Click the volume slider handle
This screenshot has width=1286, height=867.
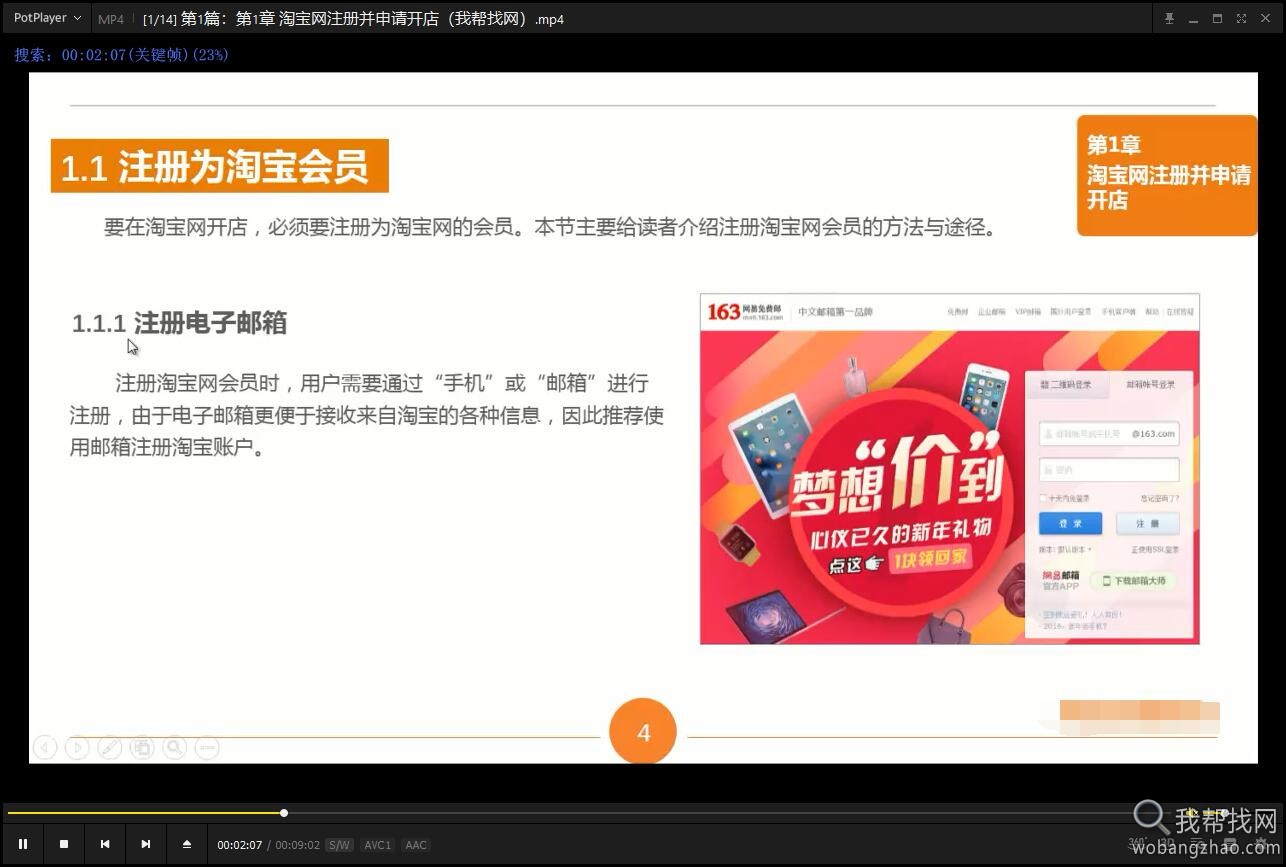pyautogui.click(x=1224, y=813)
